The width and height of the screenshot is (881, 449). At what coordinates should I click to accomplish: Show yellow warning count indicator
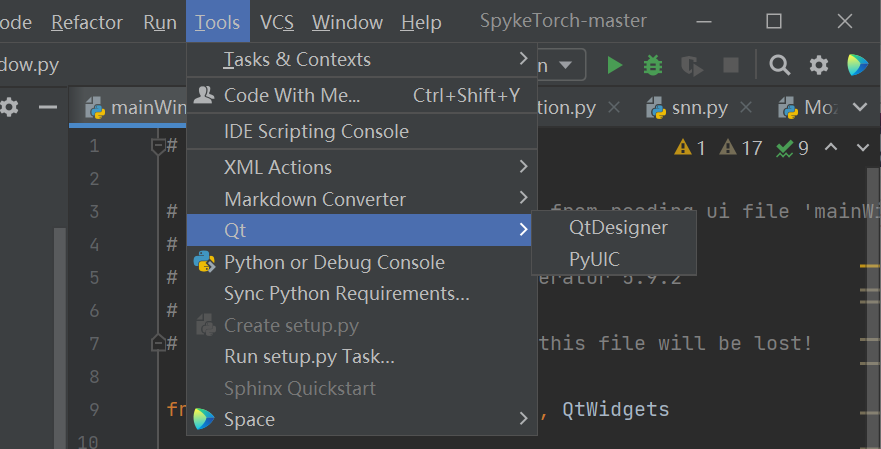click(690, 148)
